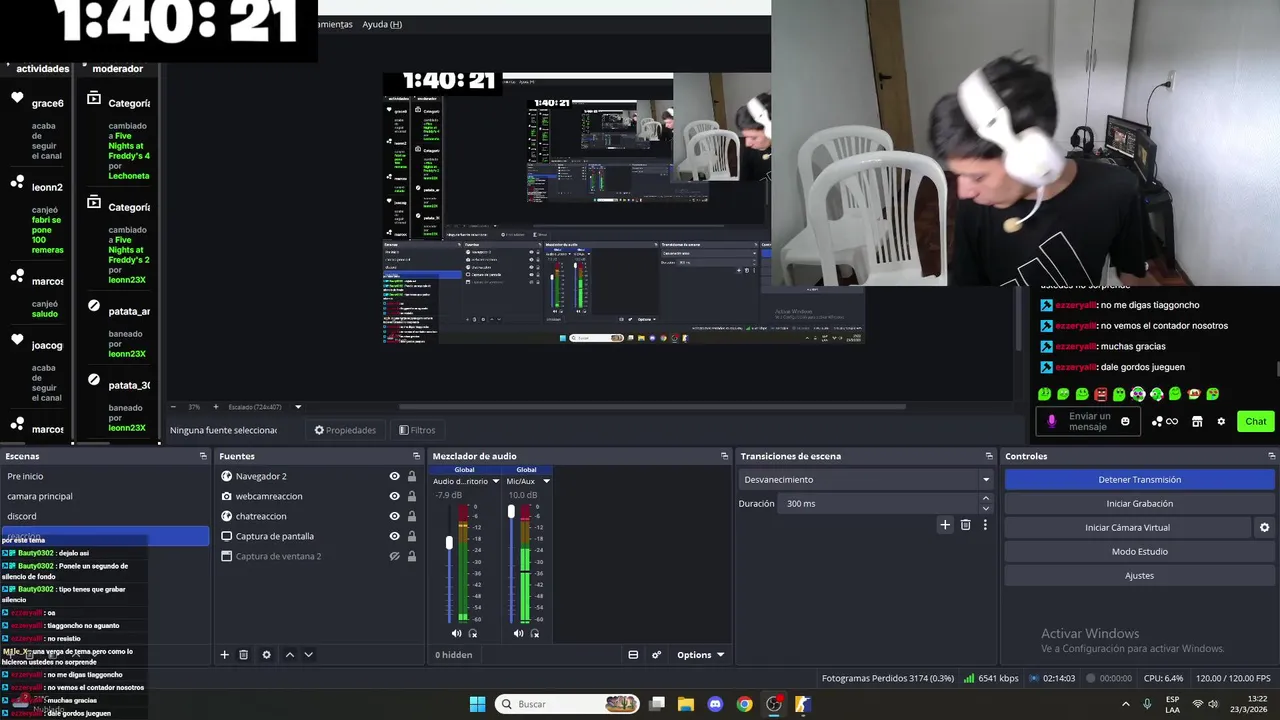Image resolution: width=1280 pixels, height=720 pixels.
Task: Toggle monitoring icon for desktop audio channel
Action: pyautogui.click(x=473, y=633)
